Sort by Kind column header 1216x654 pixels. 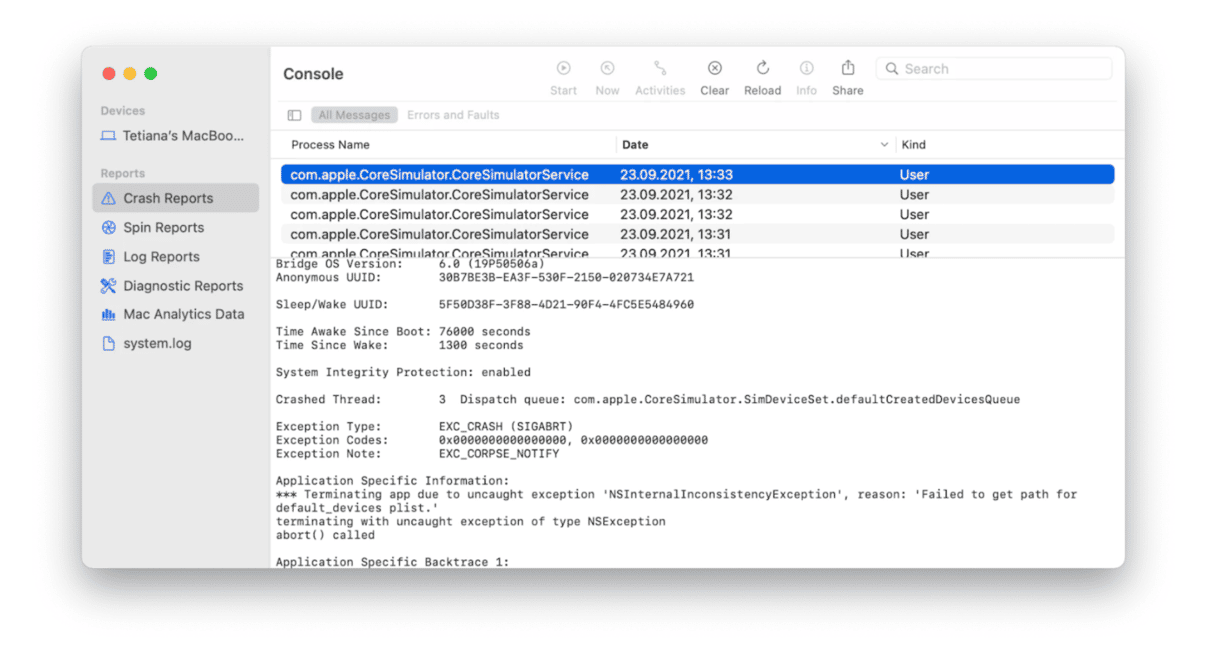pyautogui.click(x=913, y=145)
